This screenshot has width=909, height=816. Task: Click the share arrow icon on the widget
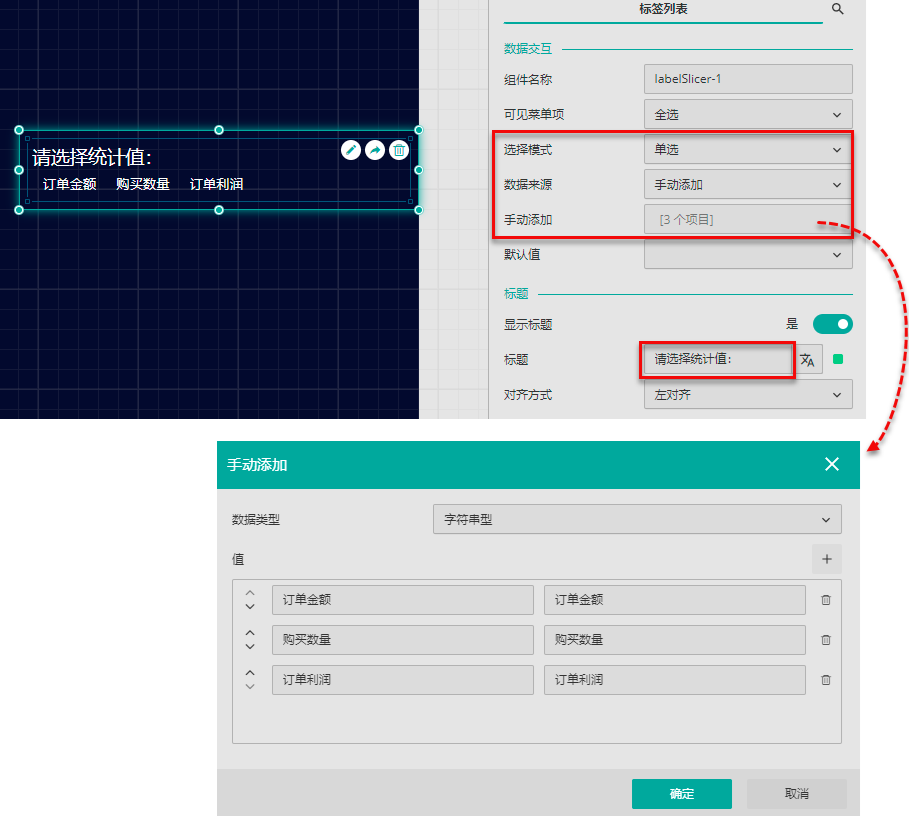pyautogui.click(x=375, y=150)
